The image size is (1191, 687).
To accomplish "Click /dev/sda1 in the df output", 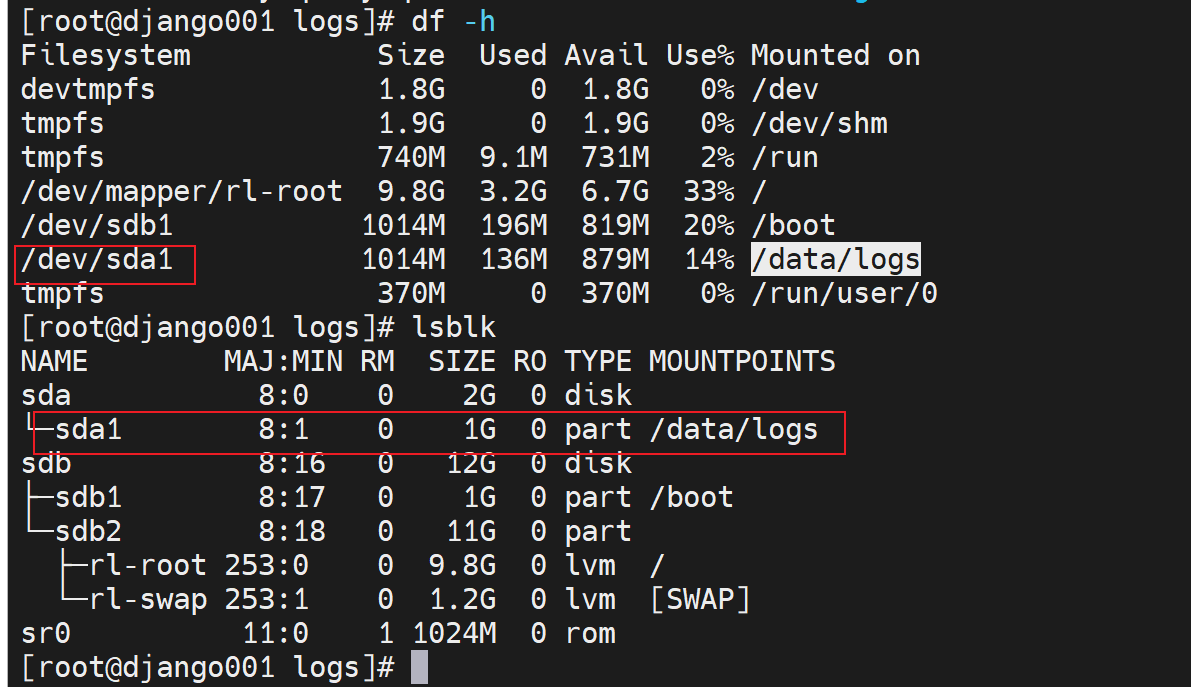I will 97,260.
